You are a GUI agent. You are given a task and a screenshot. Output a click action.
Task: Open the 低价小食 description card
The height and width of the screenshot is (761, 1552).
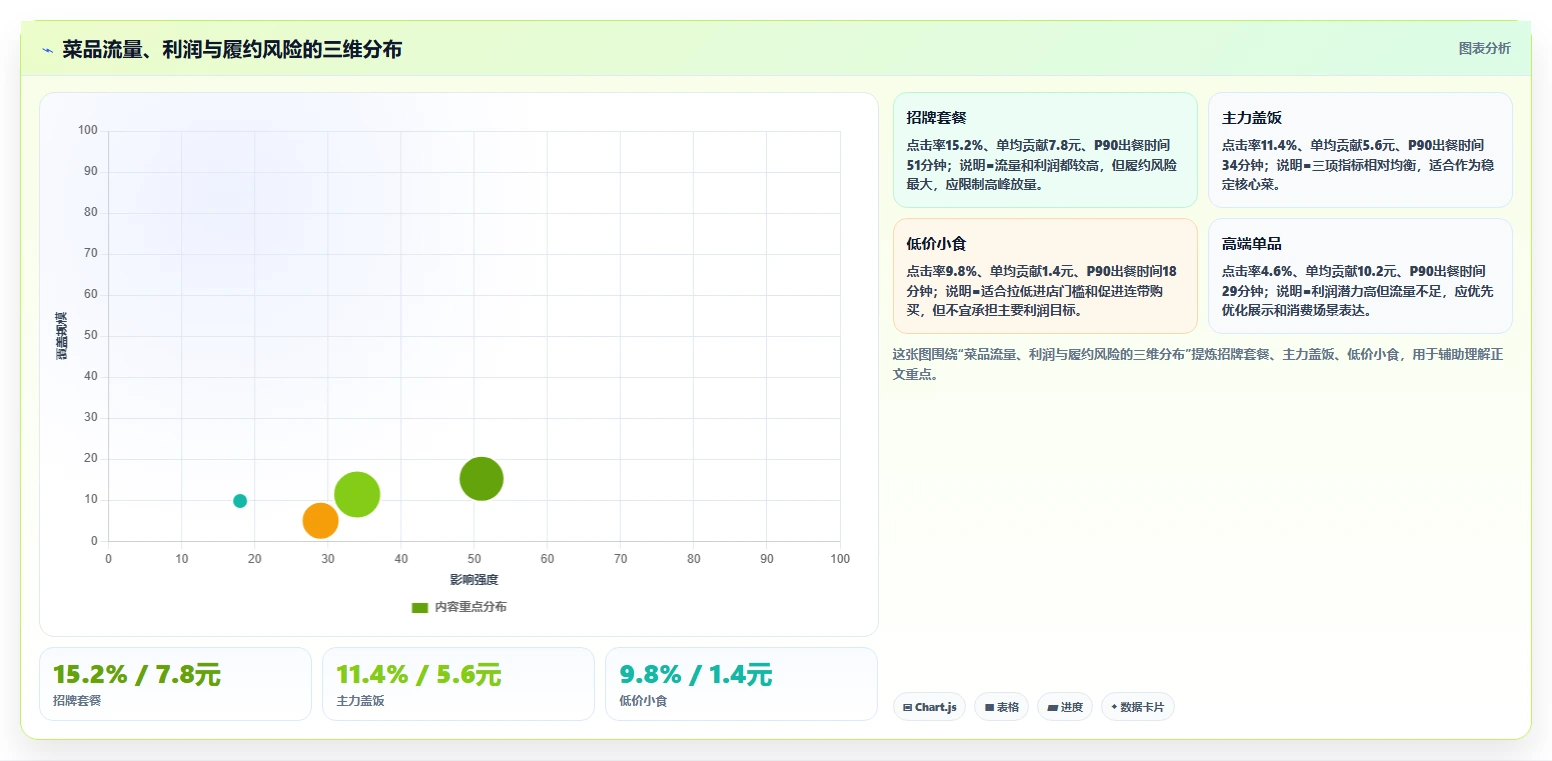[x=1045, y=276]
